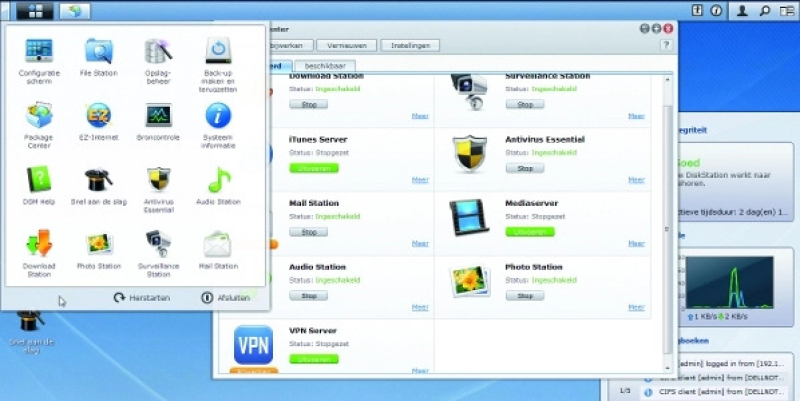Click Meer link for Mediaserver
Viewport: 800px width, 401px height.
[x=636, y=243]
